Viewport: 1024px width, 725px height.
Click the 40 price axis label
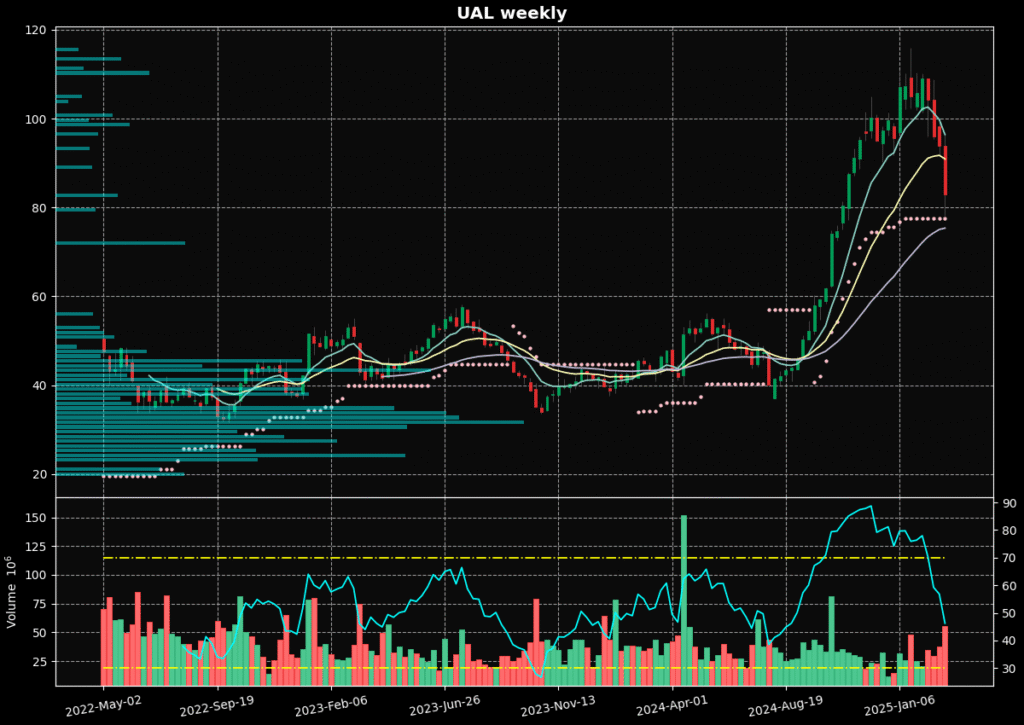pos(40,386)
